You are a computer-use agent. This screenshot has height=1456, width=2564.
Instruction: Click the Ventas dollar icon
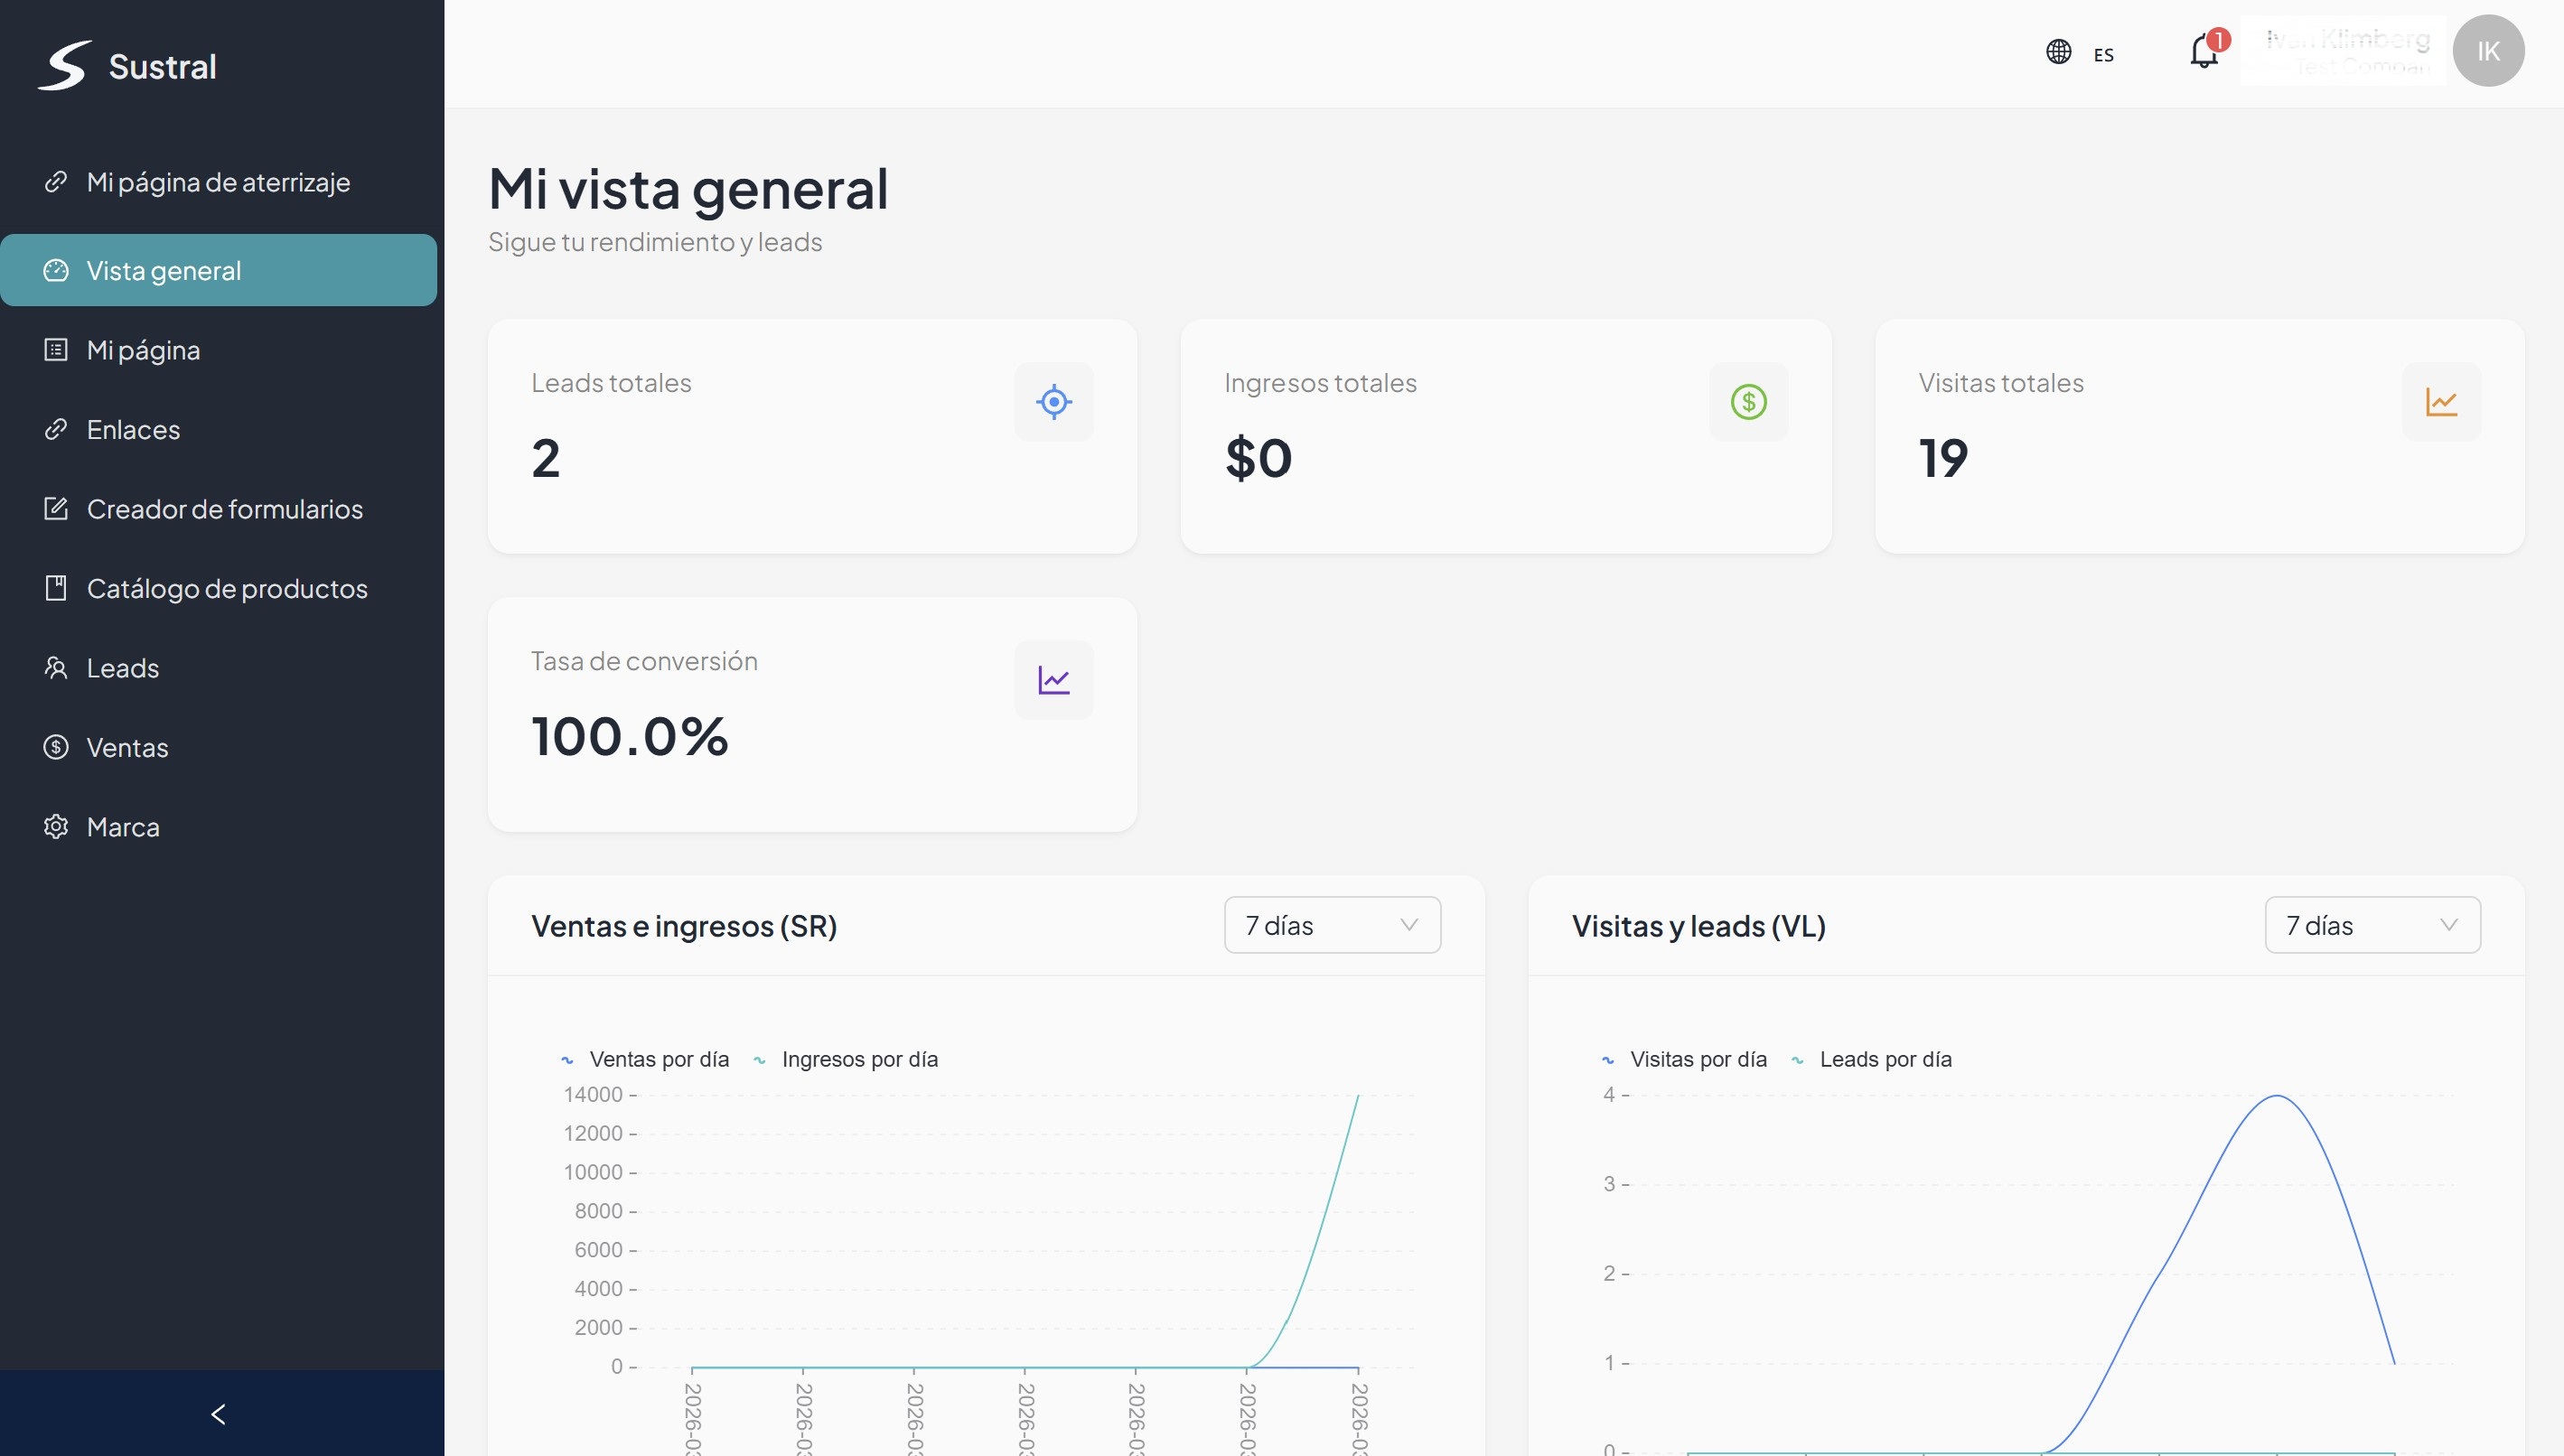tap(56, 747)
